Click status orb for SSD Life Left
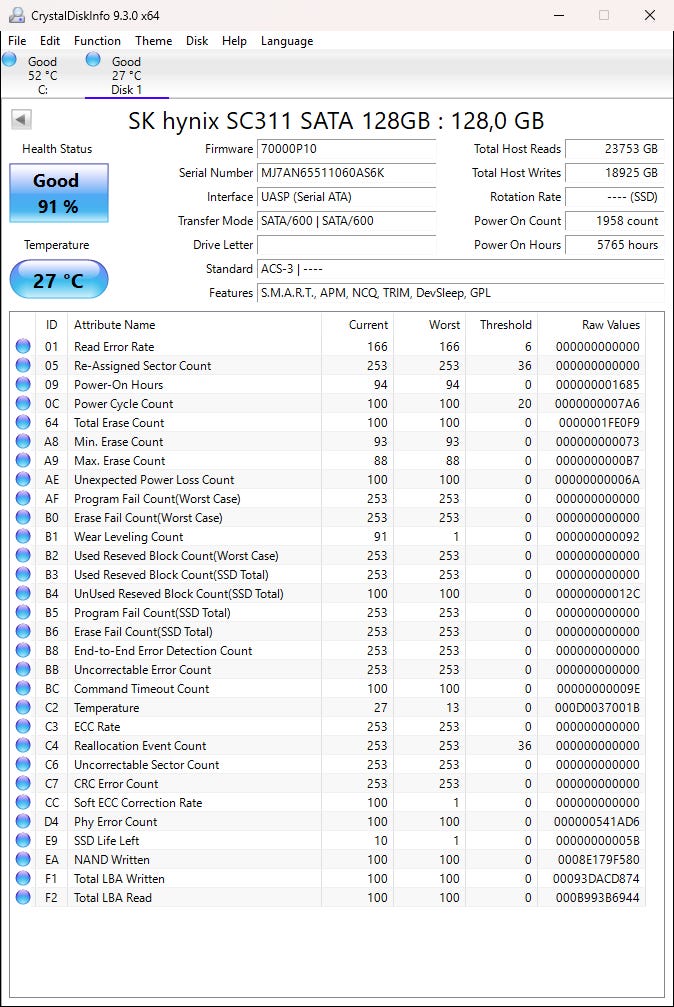The image size is (674, 1007). pos(23,841)
